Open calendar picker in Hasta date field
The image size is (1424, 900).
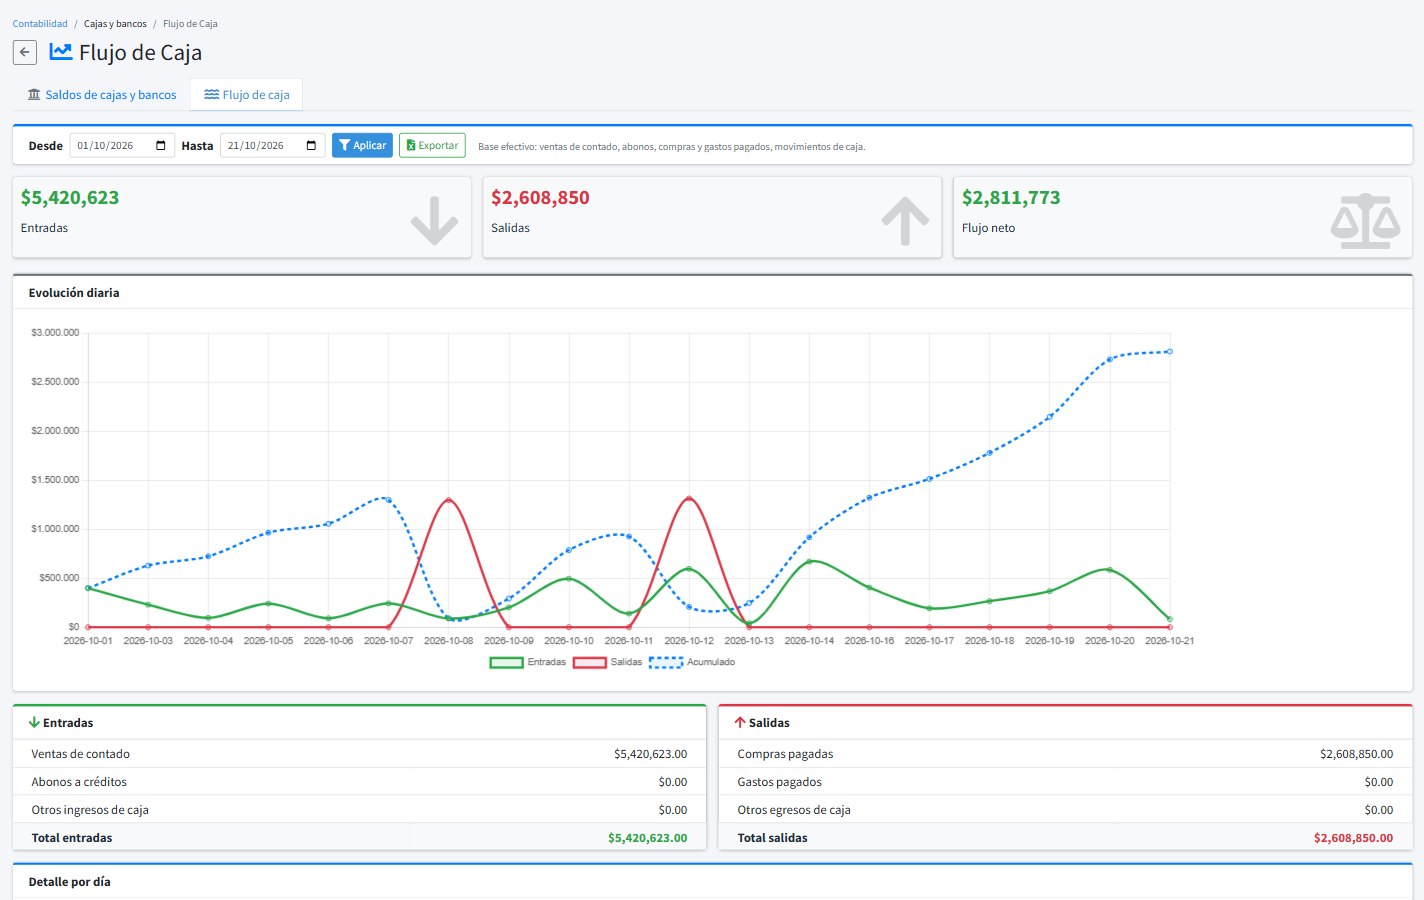click(311, 146)
